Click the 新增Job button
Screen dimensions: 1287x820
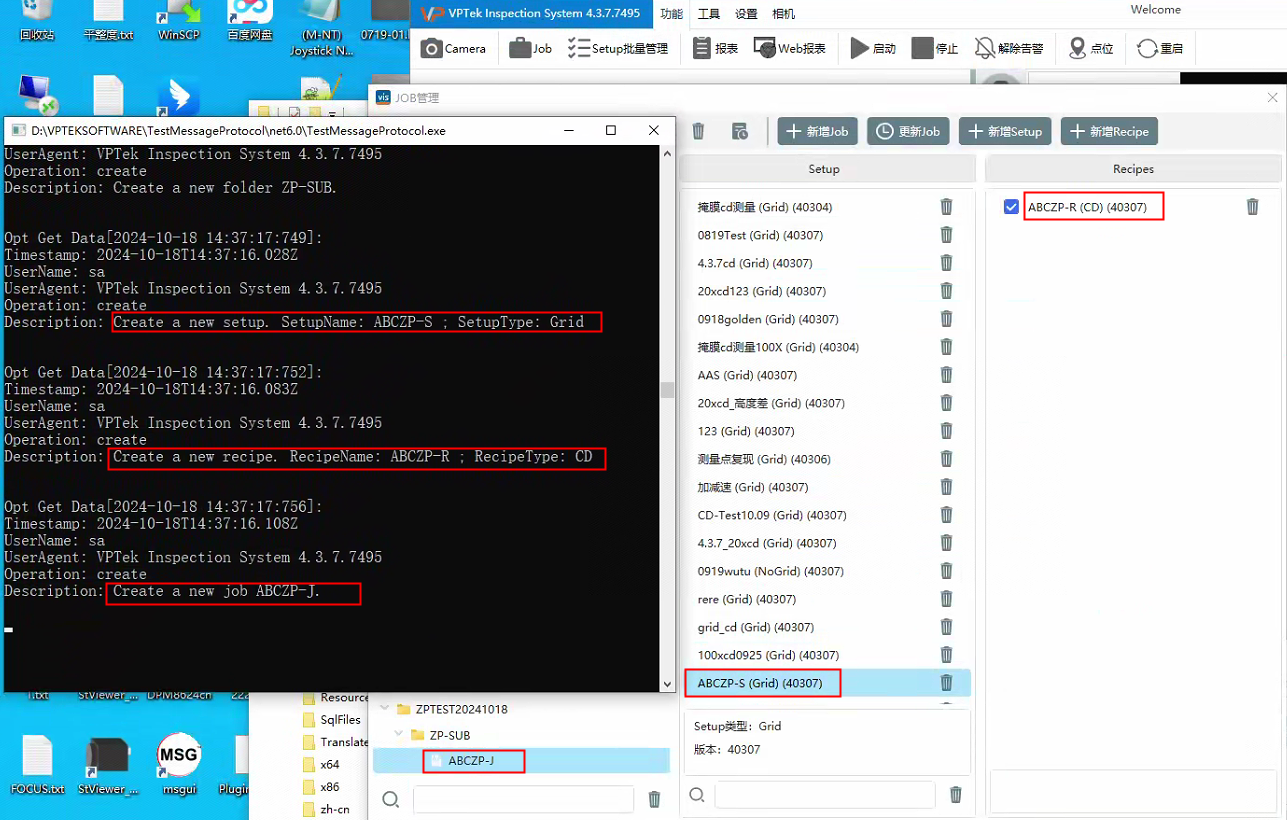tap(818, 131)
